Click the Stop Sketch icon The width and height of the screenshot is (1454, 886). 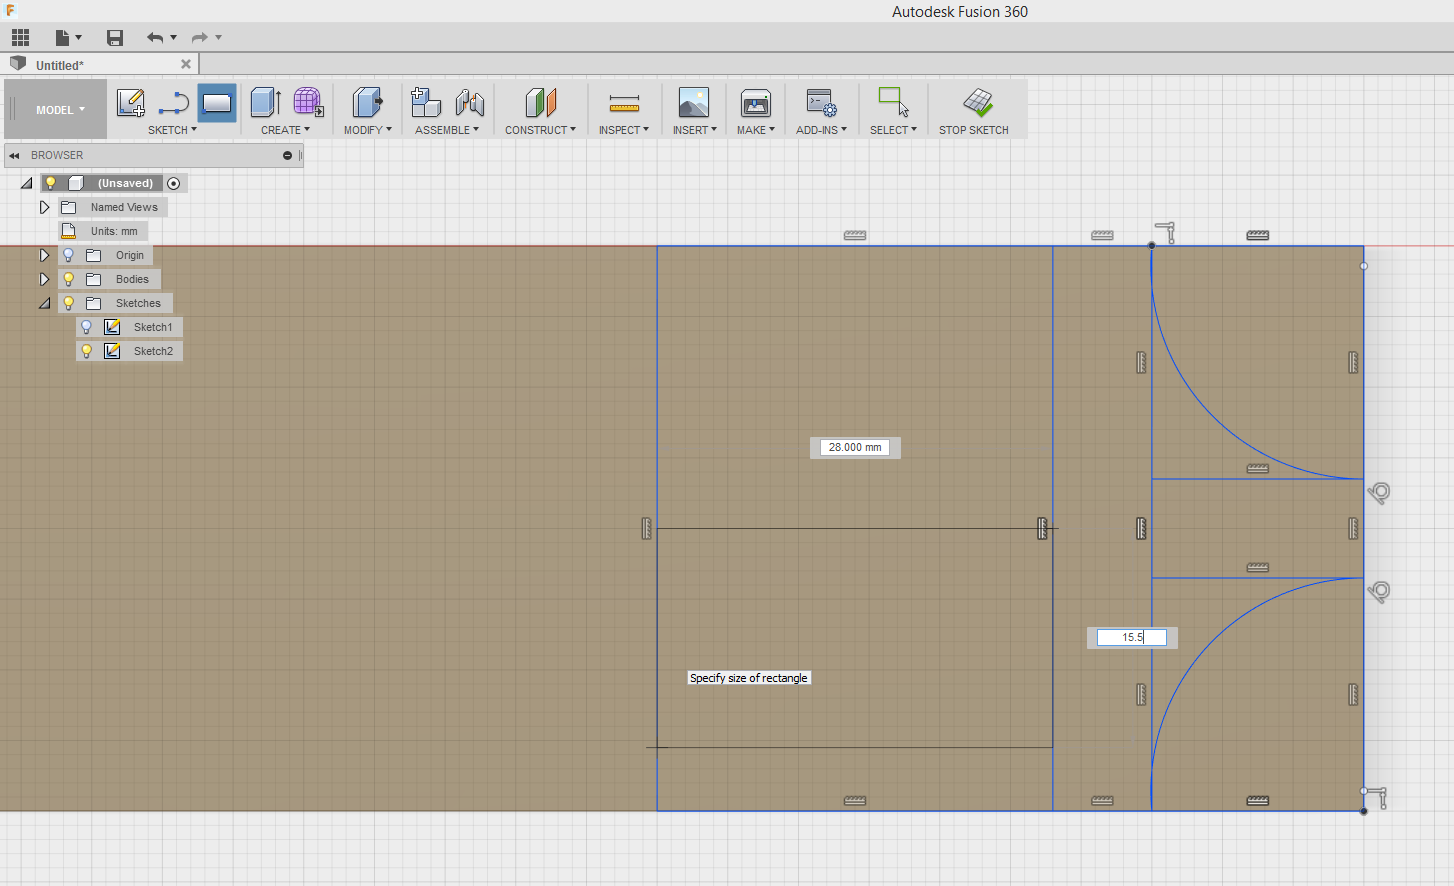[978, 102]
